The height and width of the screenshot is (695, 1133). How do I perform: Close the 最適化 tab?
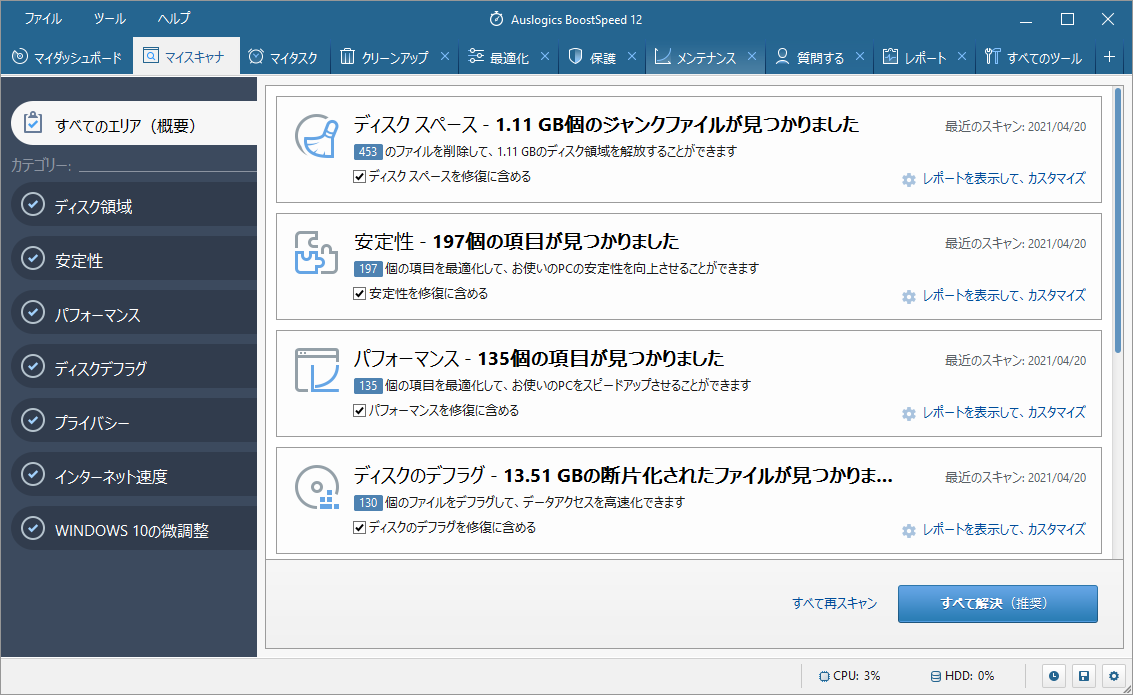(546, 57)
